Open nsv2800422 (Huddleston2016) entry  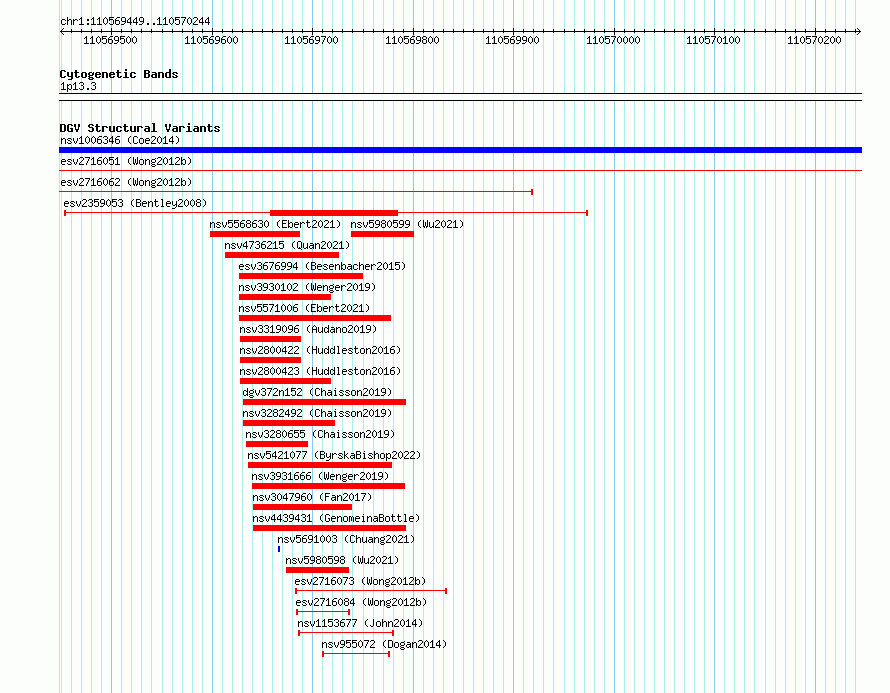point(320,350)
